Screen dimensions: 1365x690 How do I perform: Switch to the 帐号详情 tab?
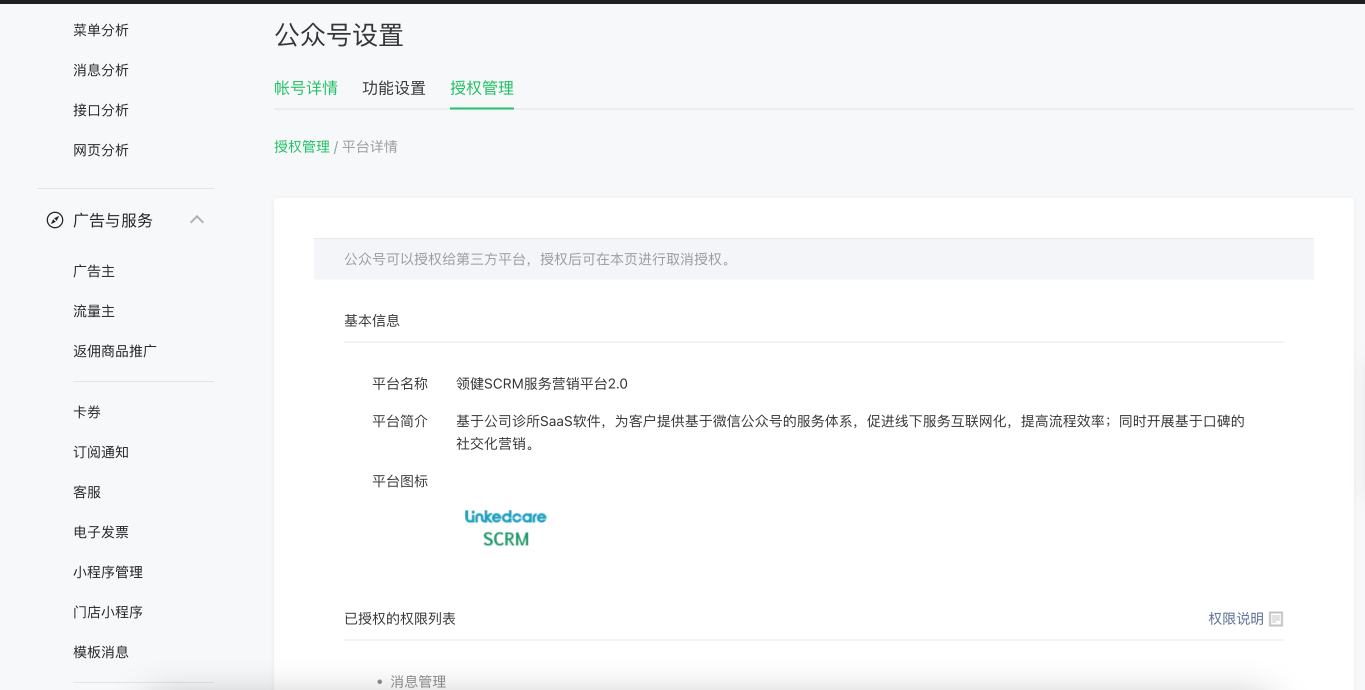(x=306, y=88)
